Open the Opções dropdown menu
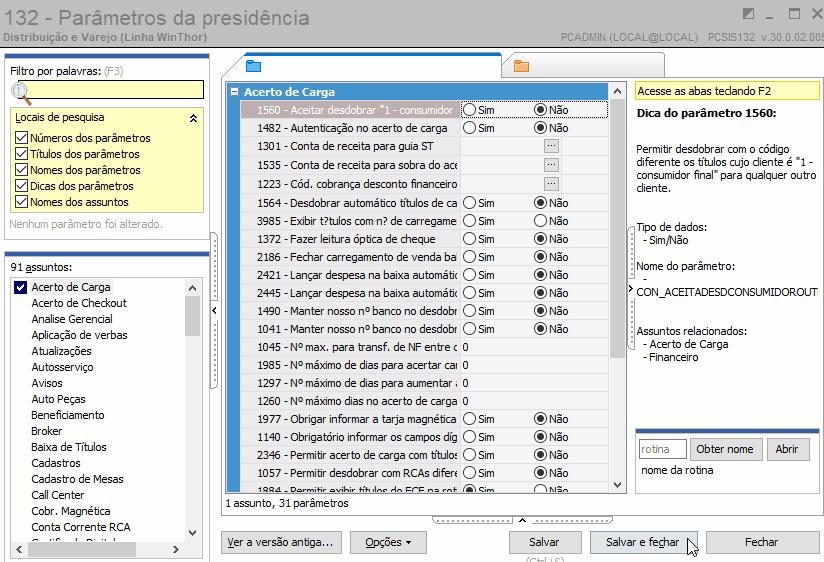 pyautogui.click(x=388, y=542)
